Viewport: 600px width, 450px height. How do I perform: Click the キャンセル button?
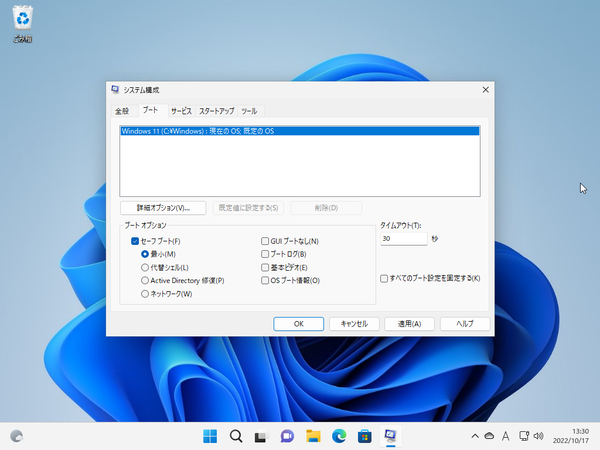[354, 324]
